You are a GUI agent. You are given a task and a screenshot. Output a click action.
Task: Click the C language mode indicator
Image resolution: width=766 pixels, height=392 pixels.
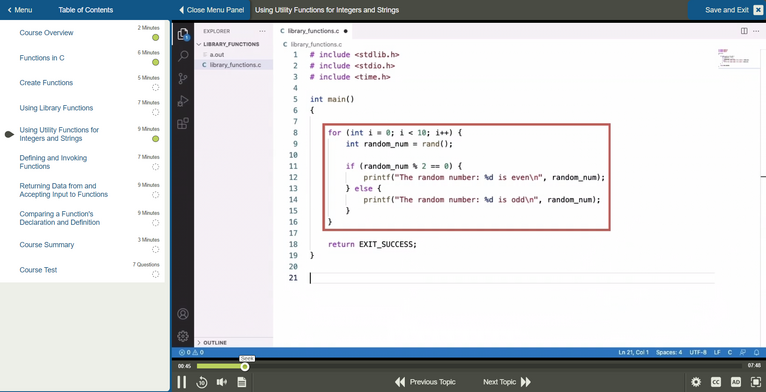coord(730,352)
